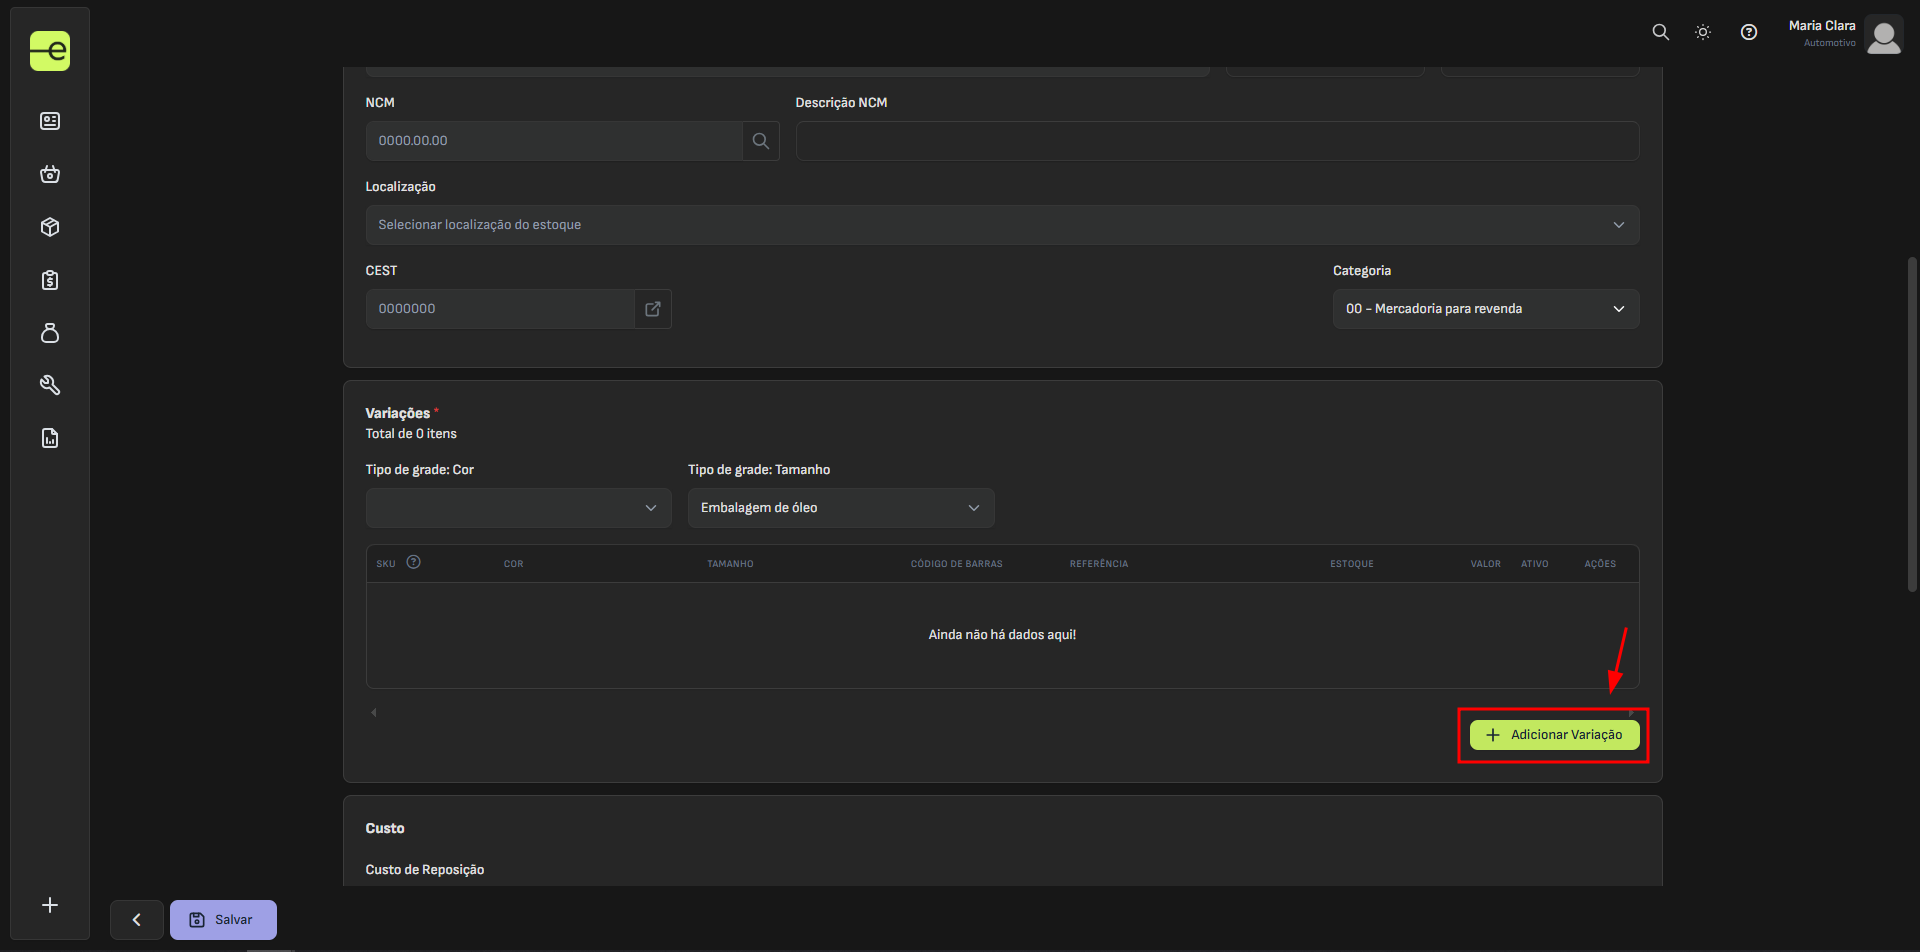Open the reports document sidebar icon
The height and width of the screenshot is (952, 1920).
point(50,438)
